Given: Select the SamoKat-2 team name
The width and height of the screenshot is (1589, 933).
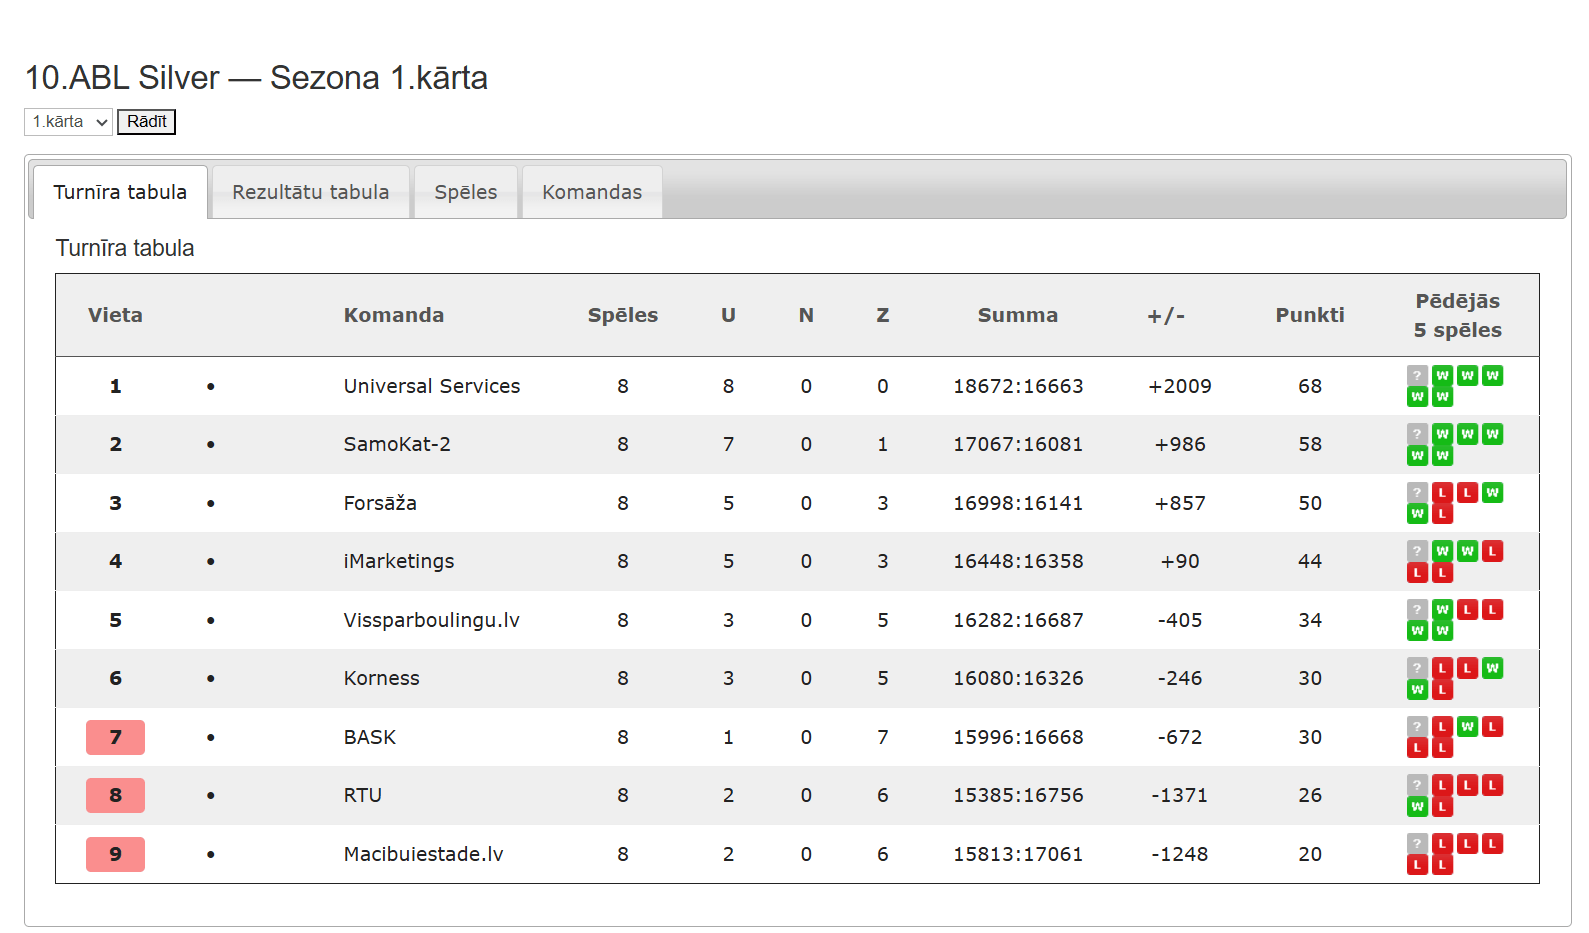Looking at the screenshot, I should [x=397, y=444].
